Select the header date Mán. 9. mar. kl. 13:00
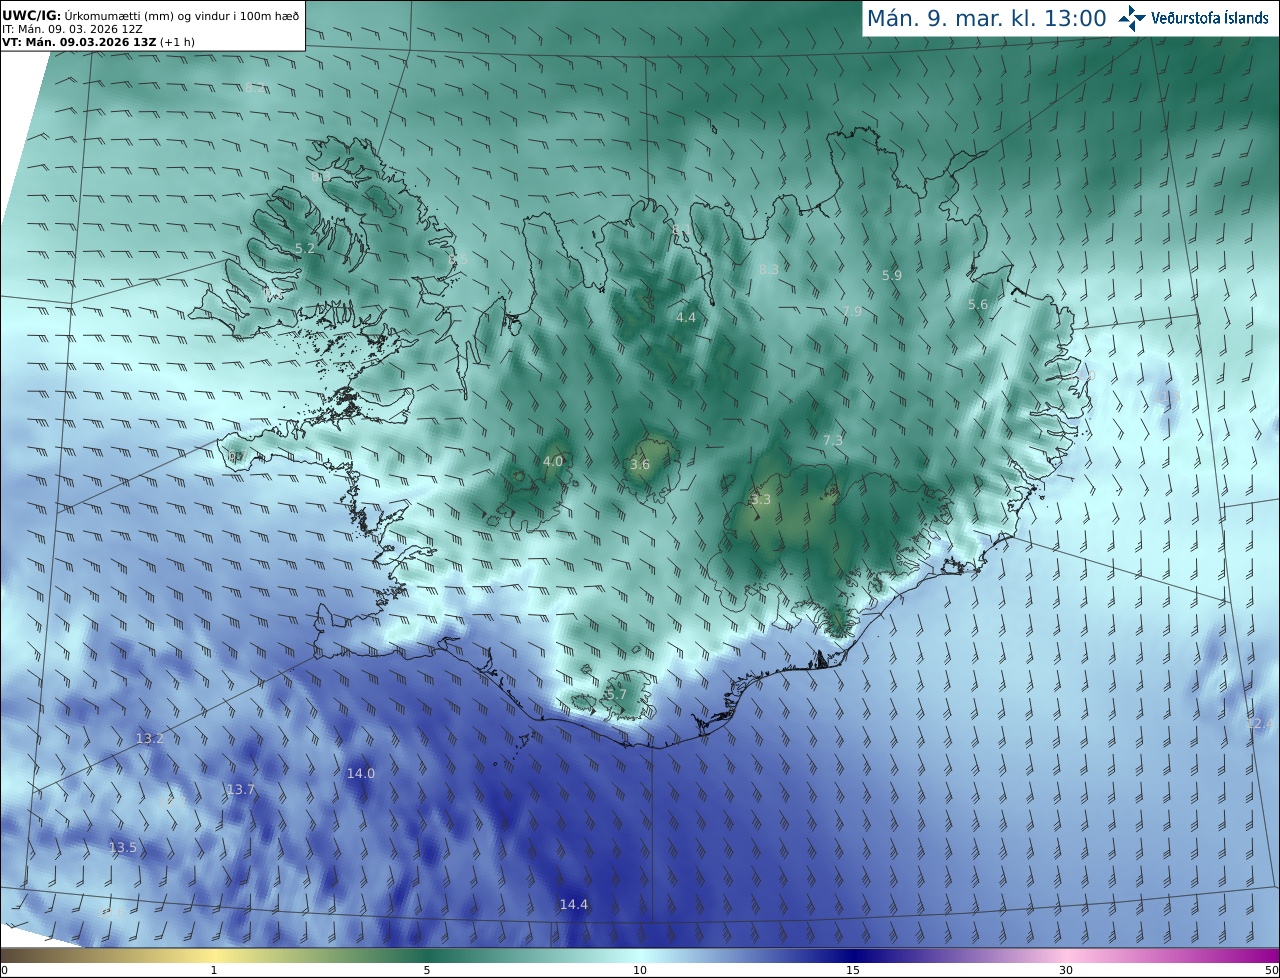Screen dimensions: 1280x978 [x=986, y=18]
